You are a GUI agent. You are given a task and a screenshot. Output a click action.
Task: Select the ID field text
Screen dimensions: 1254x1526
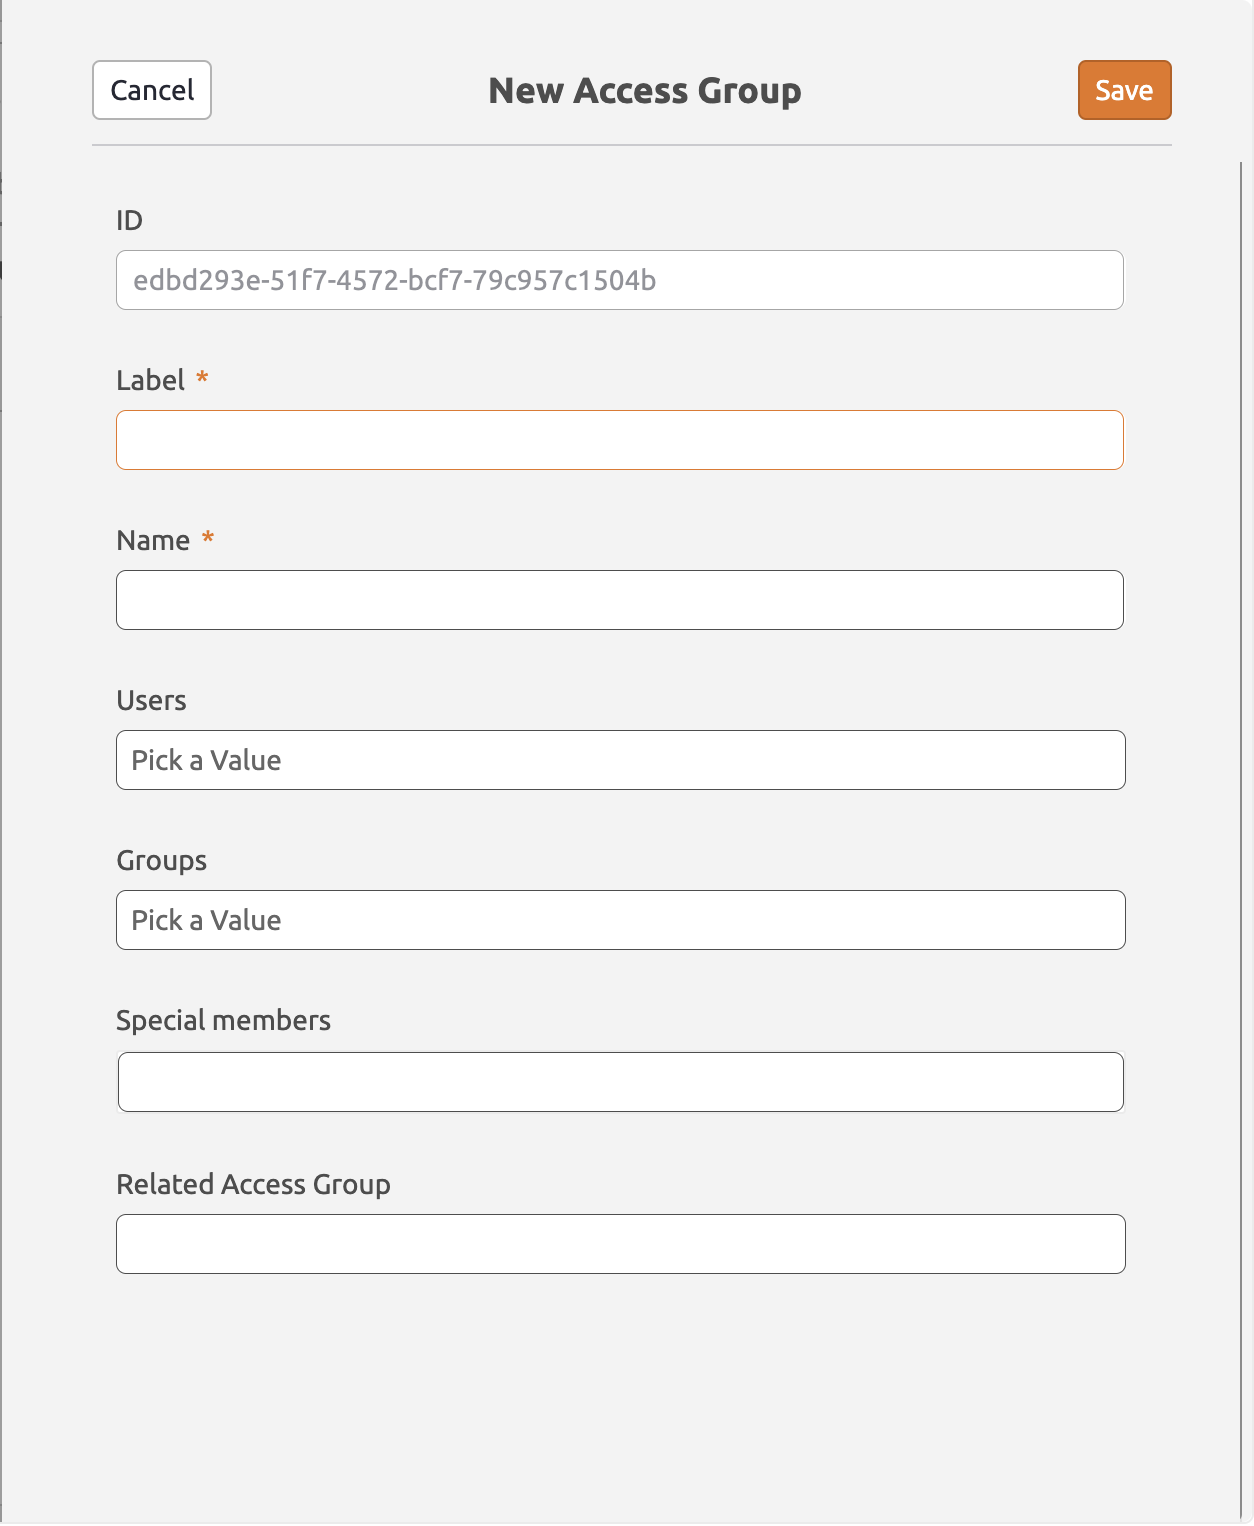(x=620, y=280)
